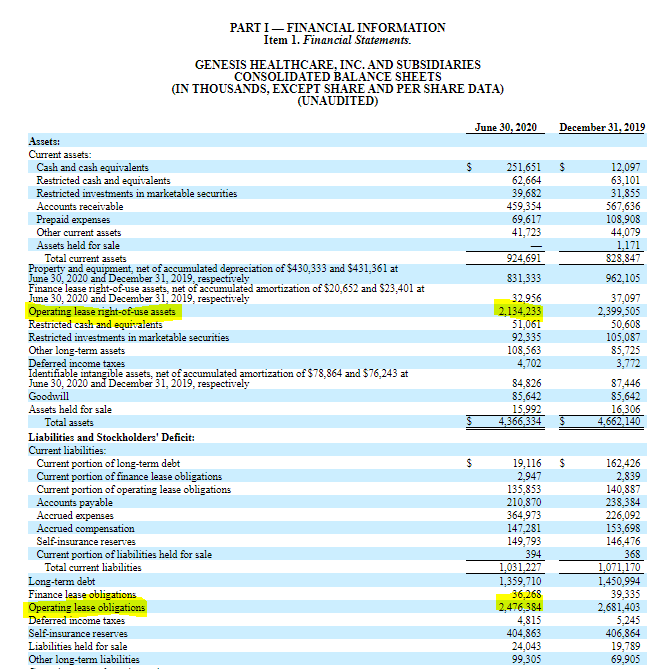Select the 'Current liabilities:' subheading
The width and height of the screenshot is (659, 669).
click(67, 451)
